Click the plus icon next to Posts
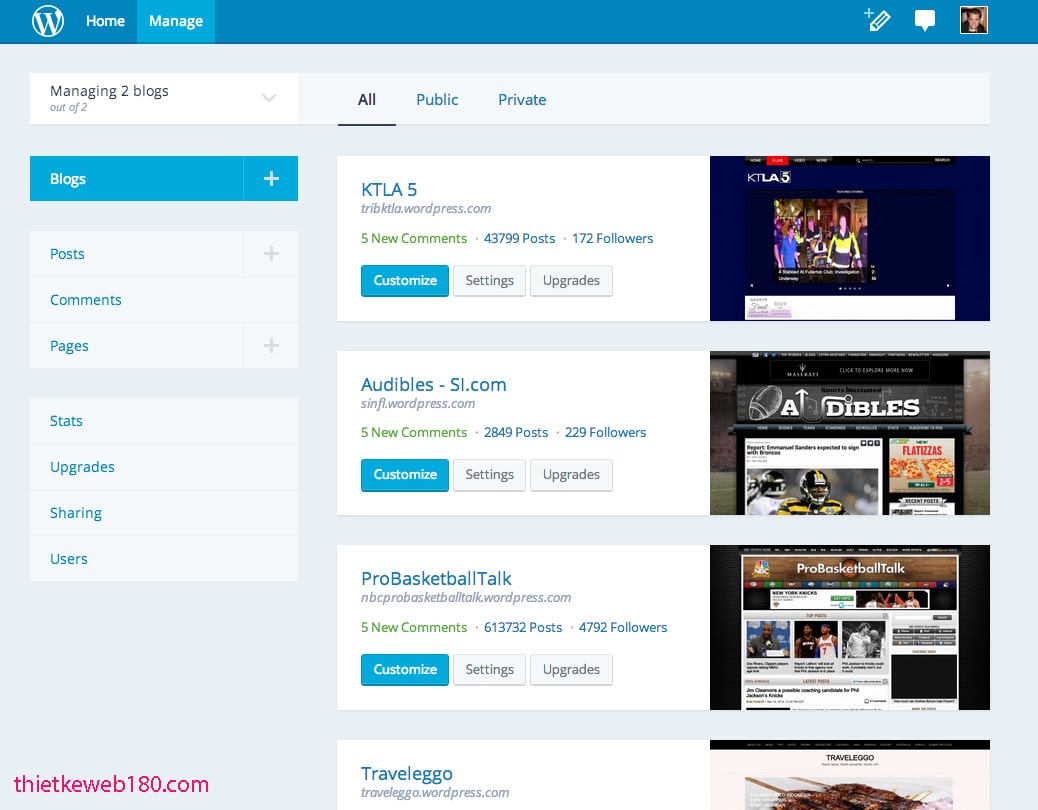1038x810 pixels. [x=270, y=253]
